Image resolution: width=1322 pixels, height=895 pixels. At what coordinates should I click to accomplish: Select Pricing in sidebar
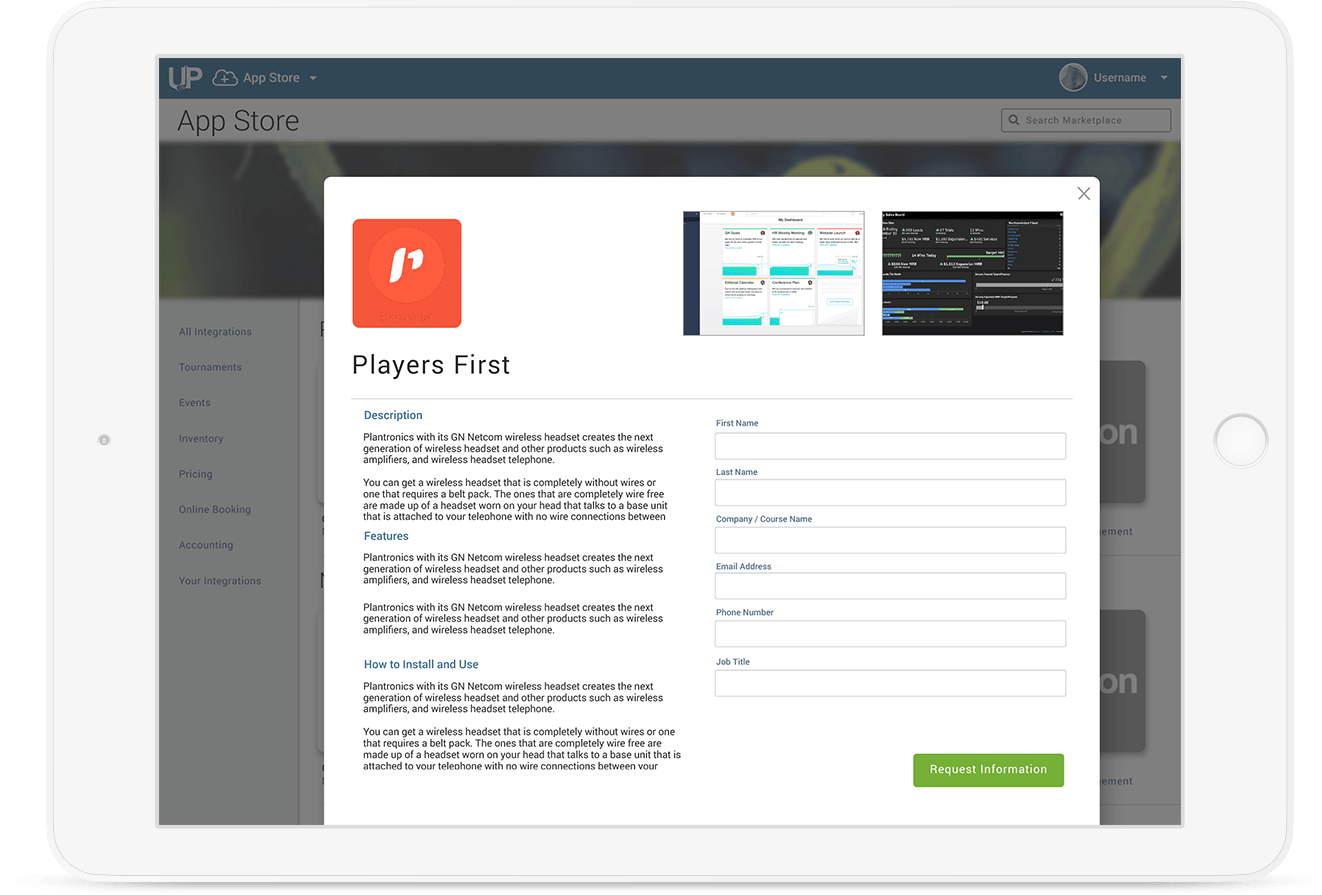196,474
